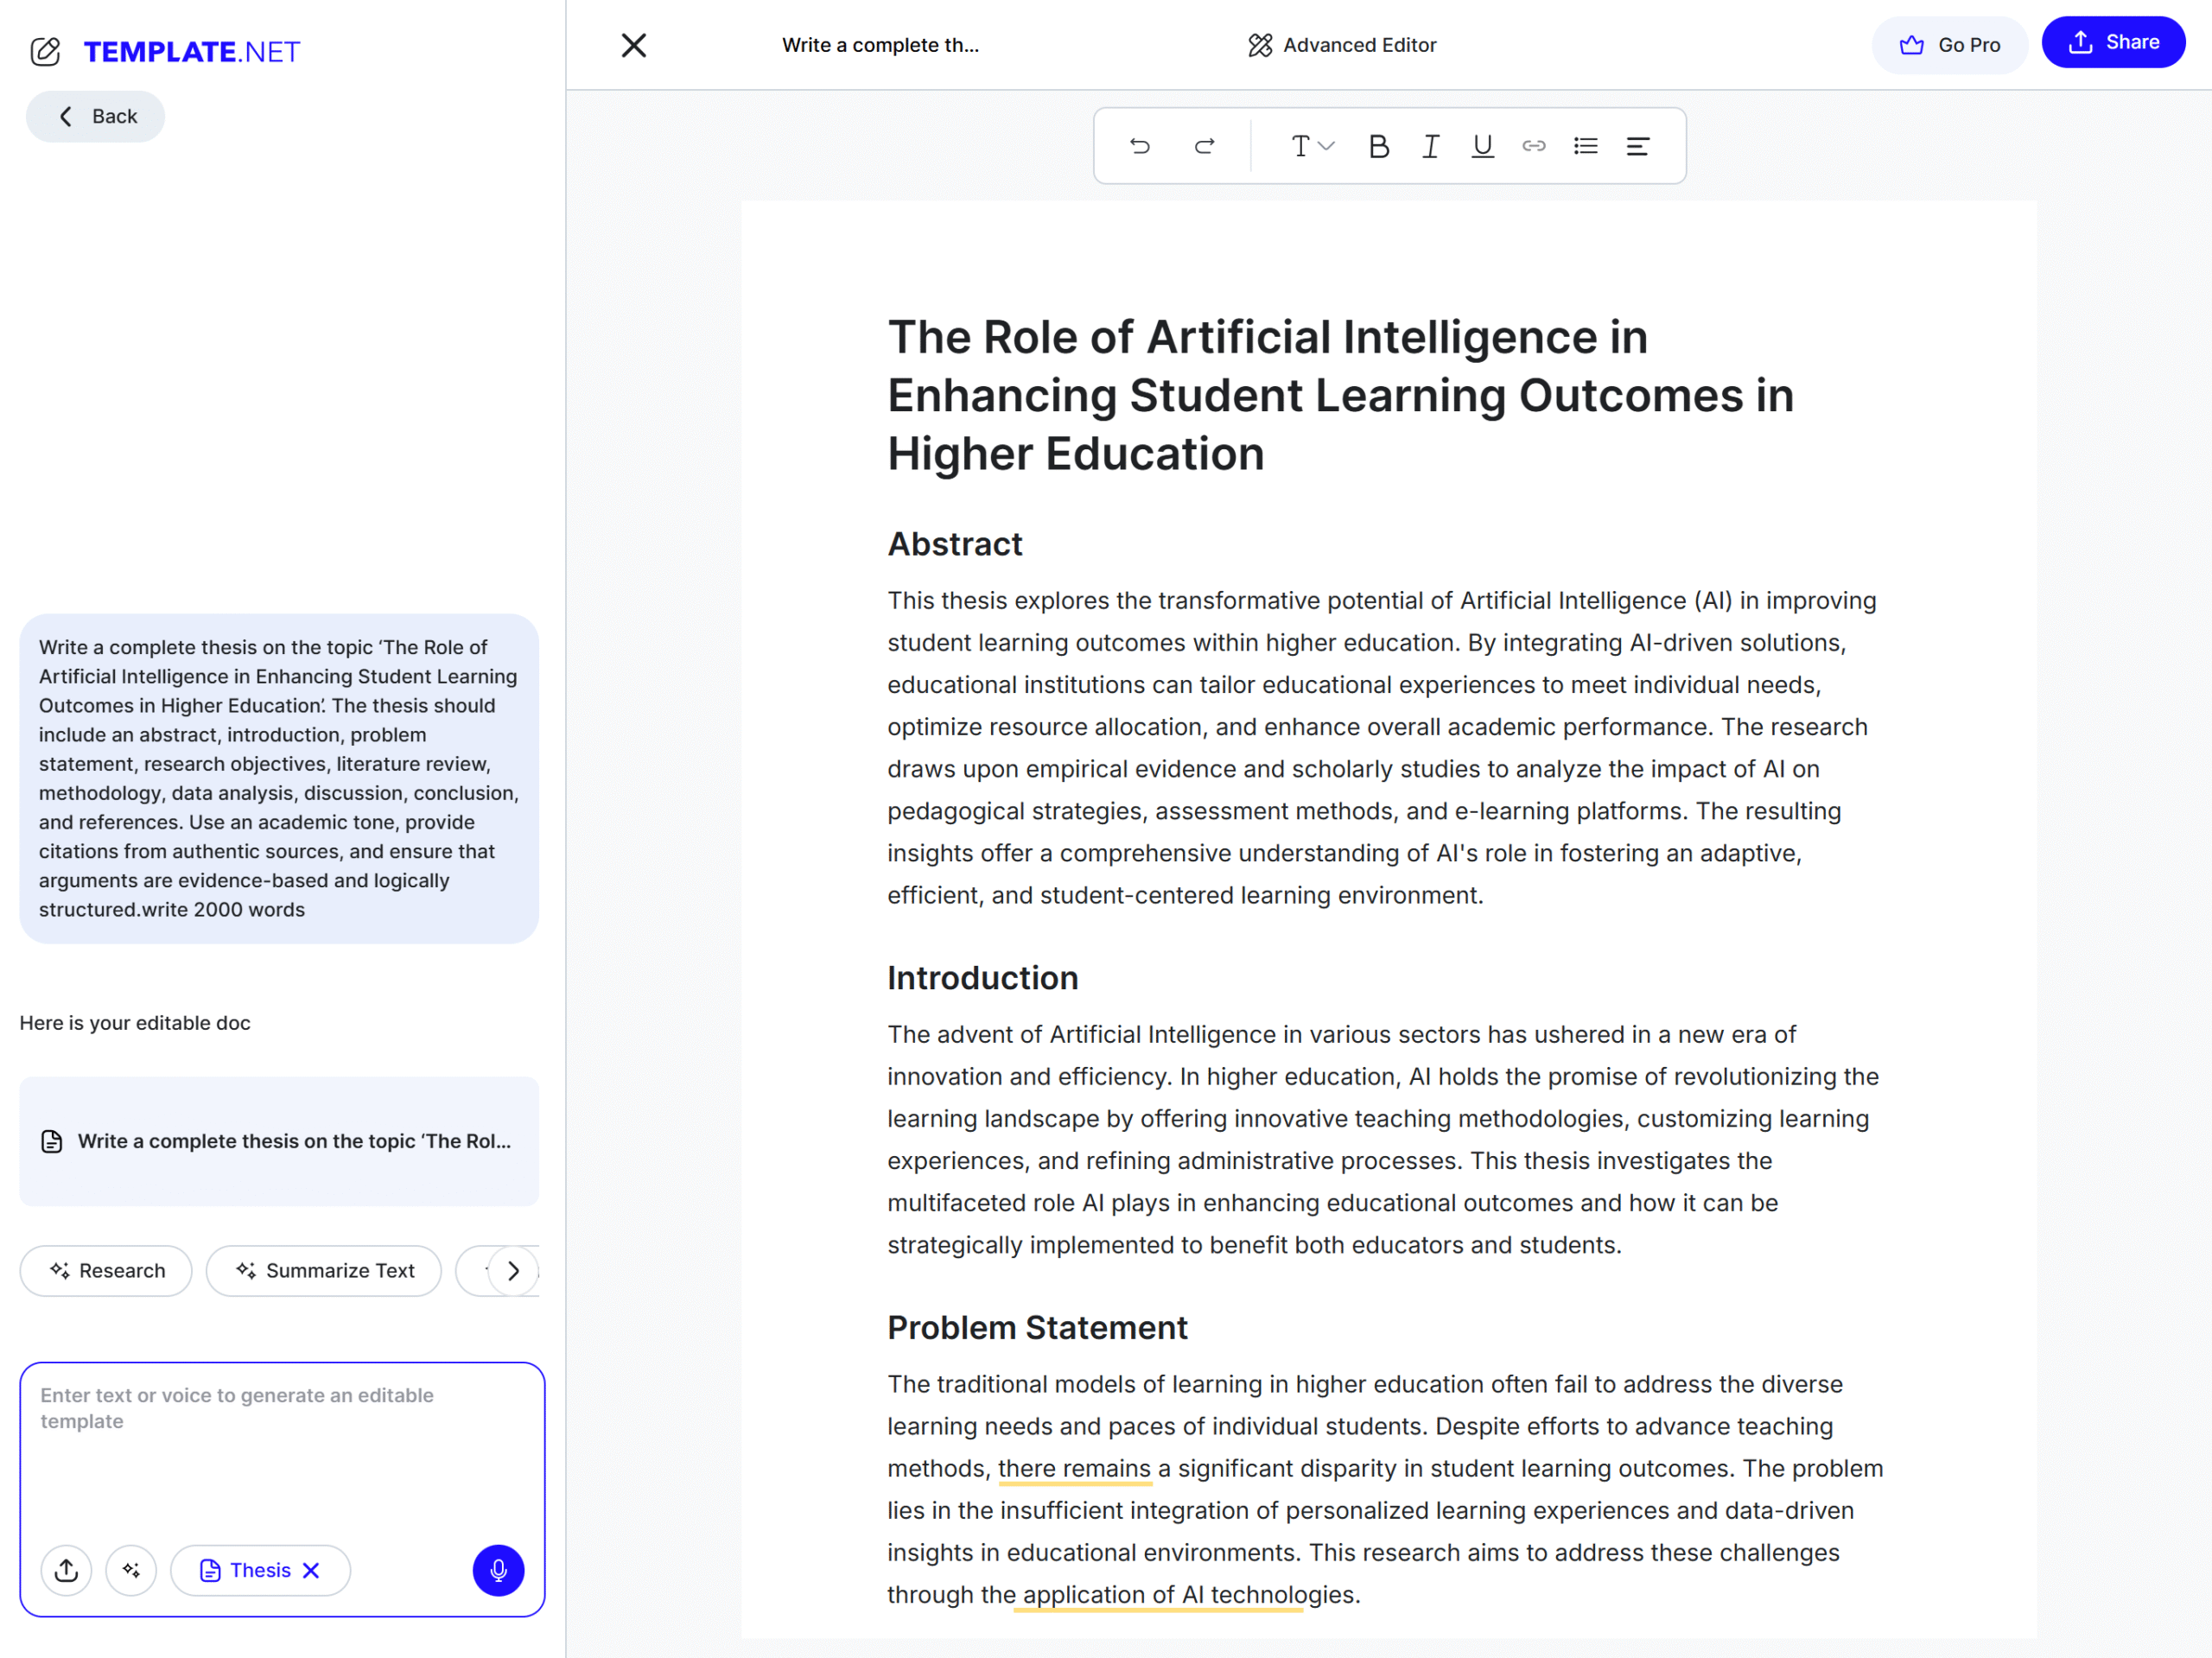The image size is (2212, 1658).
Task: Open text alignment options
Action: point(1637,146)
